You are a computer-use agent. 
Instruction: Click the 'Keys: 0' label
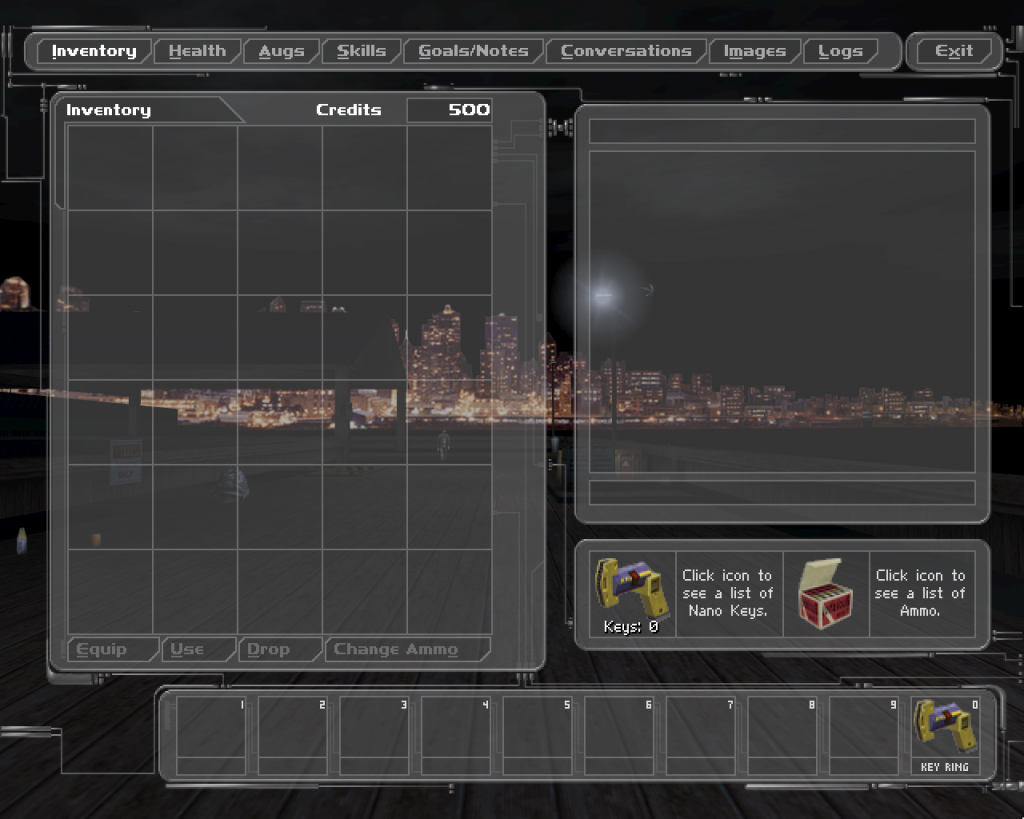[631, 627]
